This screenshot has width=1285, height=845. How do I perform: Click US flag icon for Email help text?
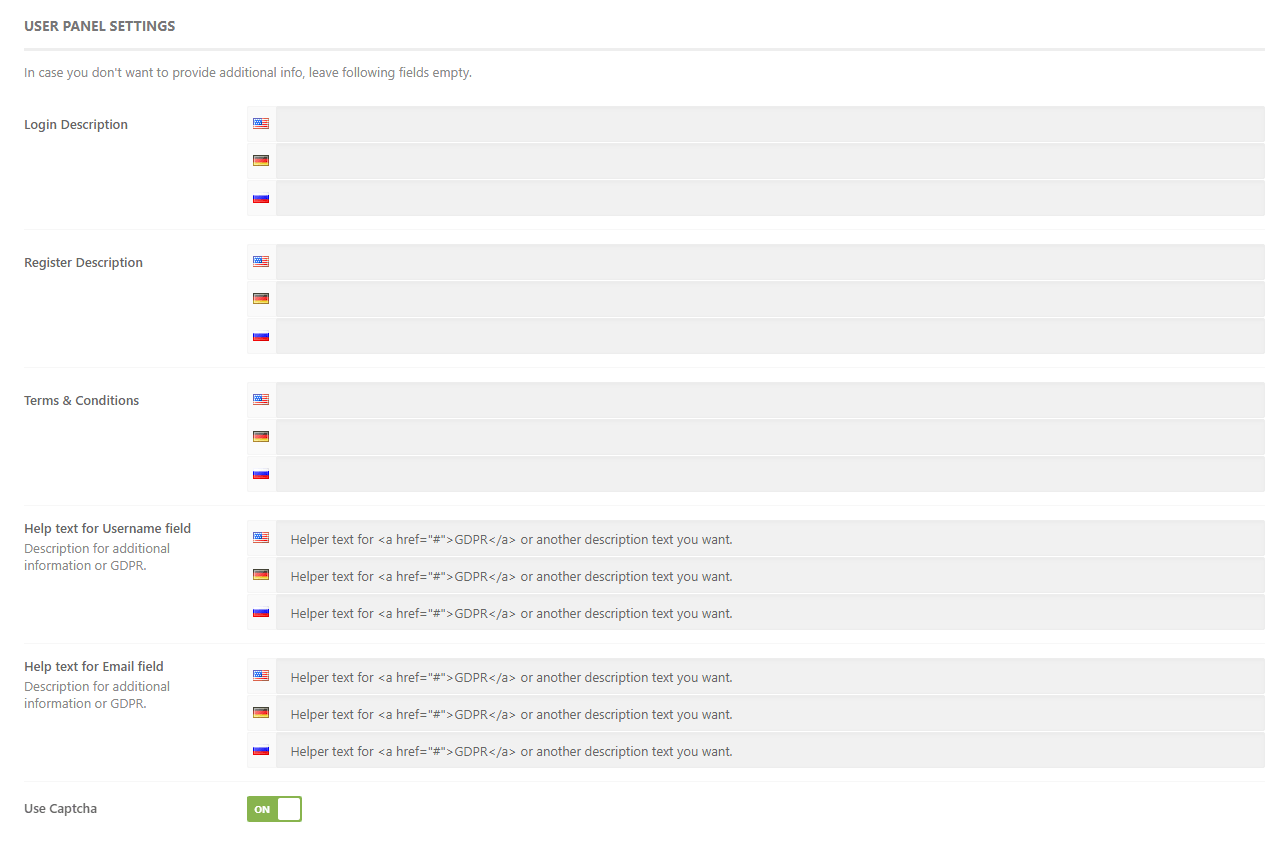click(261, 676)
